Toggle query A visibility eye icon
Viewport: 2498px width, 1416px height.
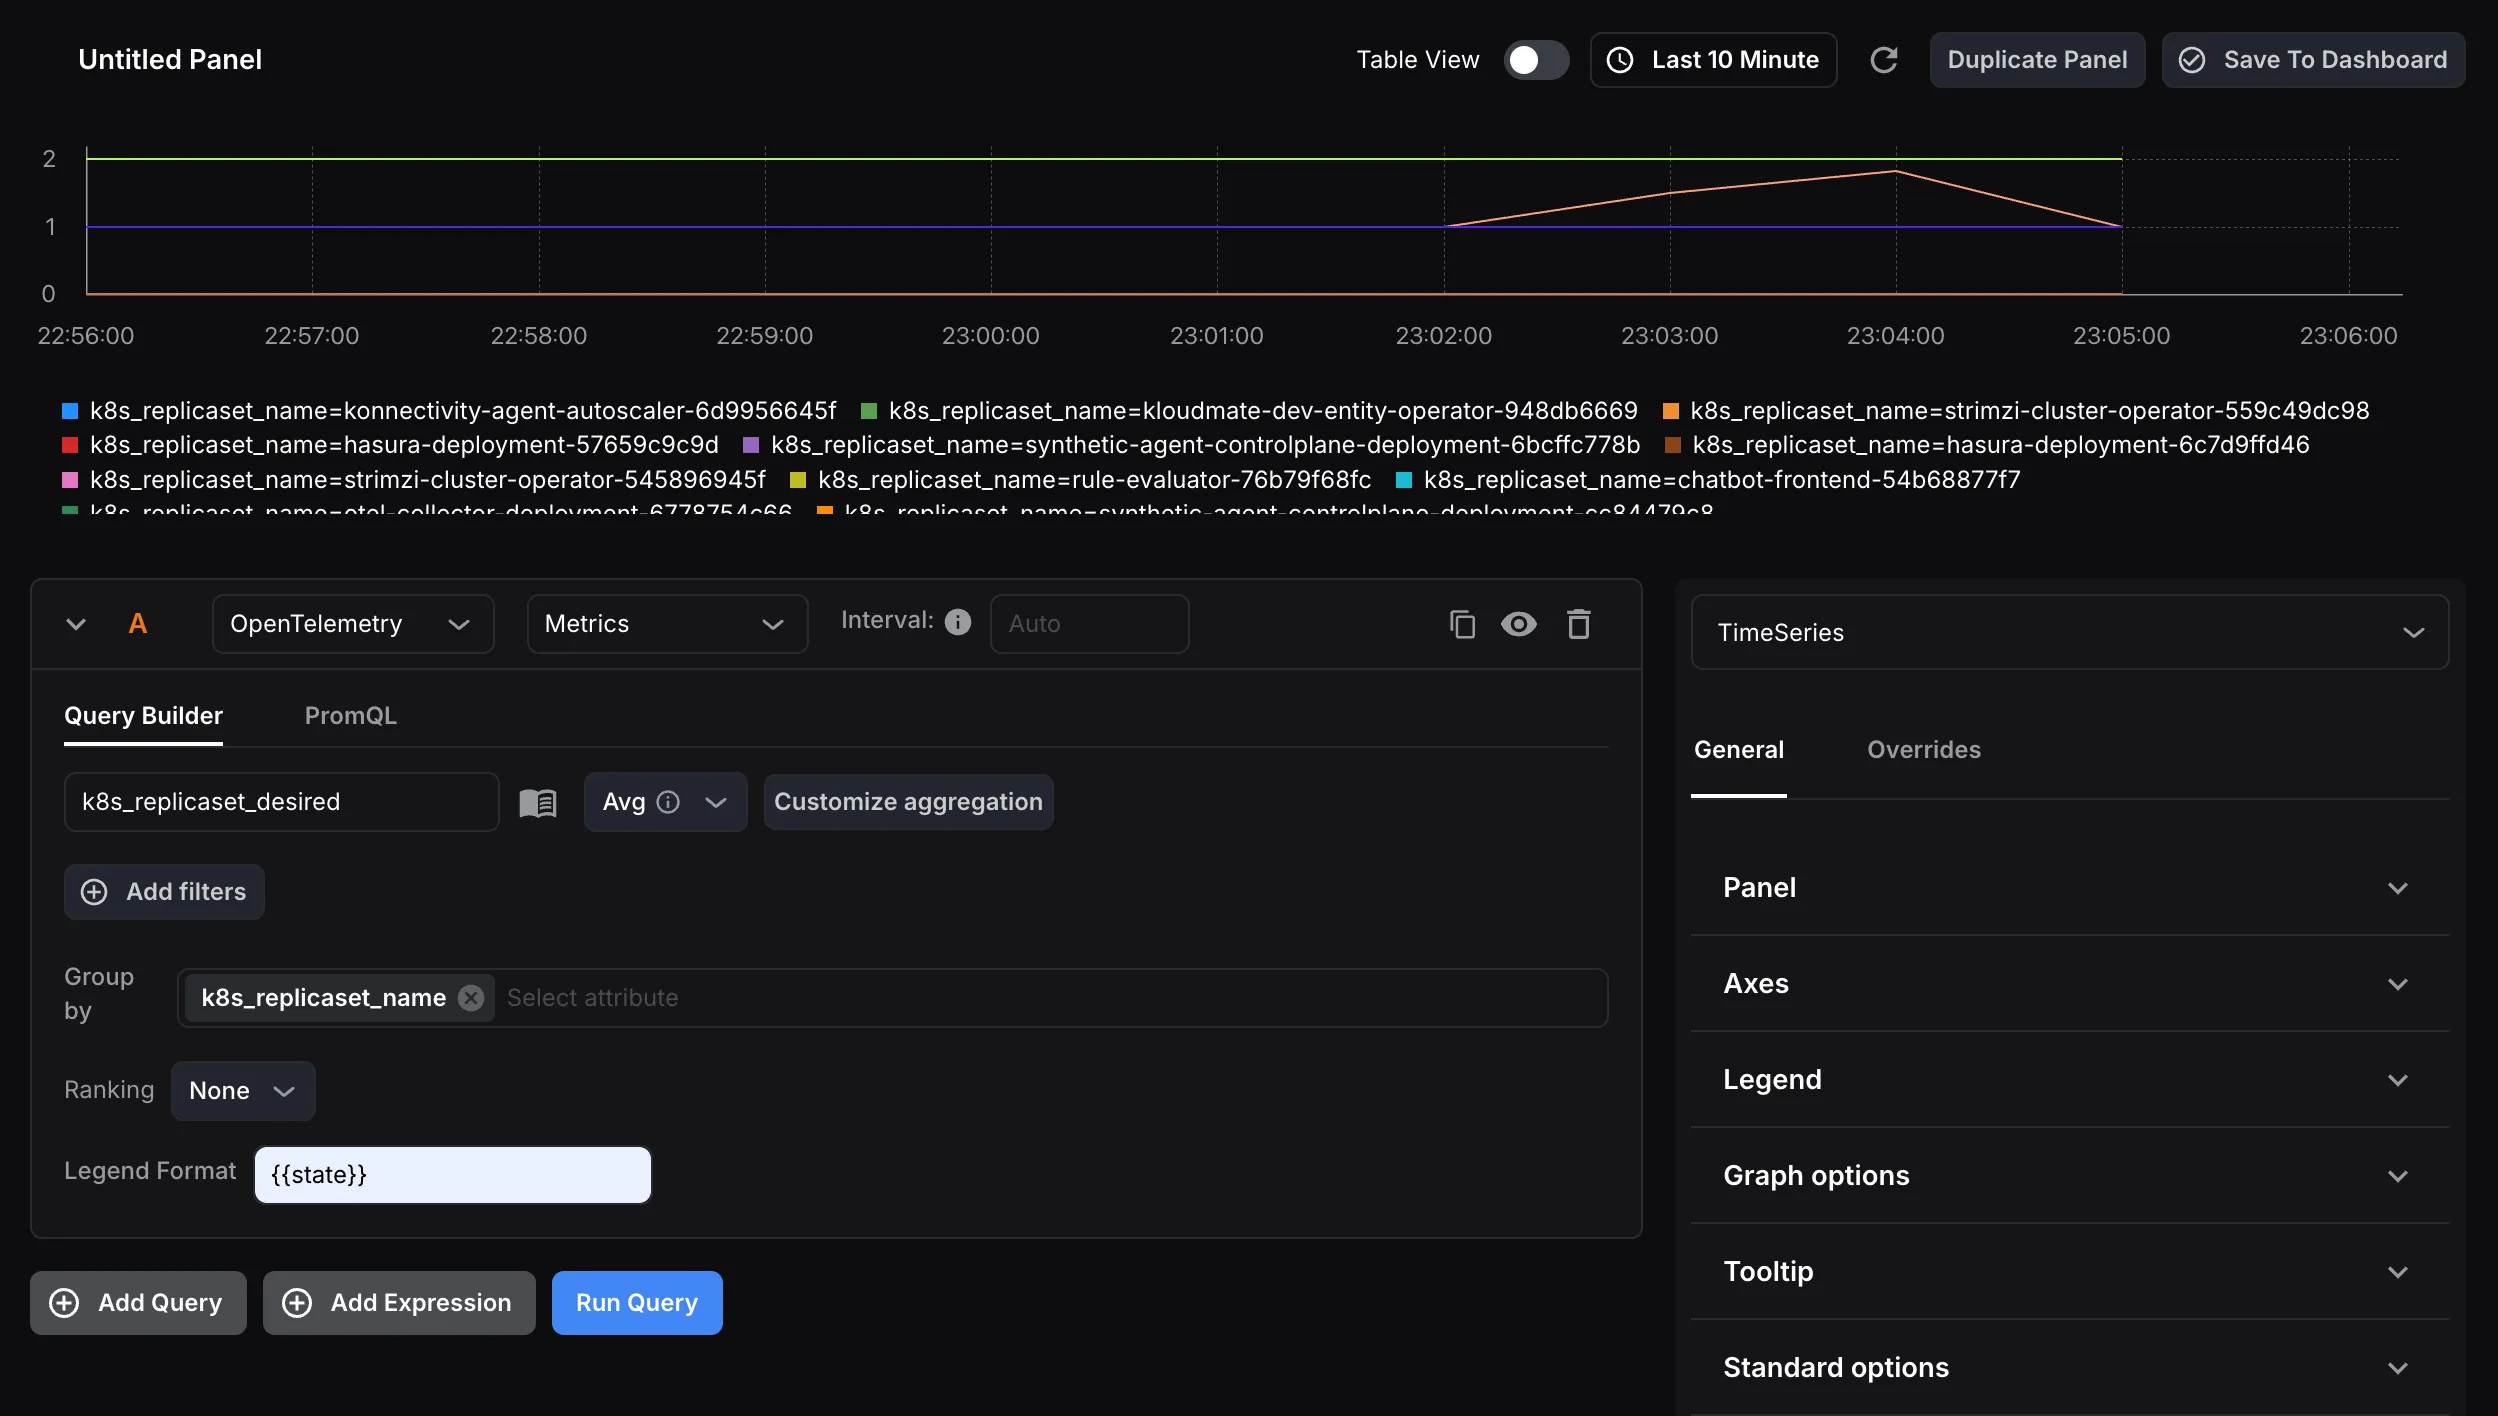tap(1519, 624)
